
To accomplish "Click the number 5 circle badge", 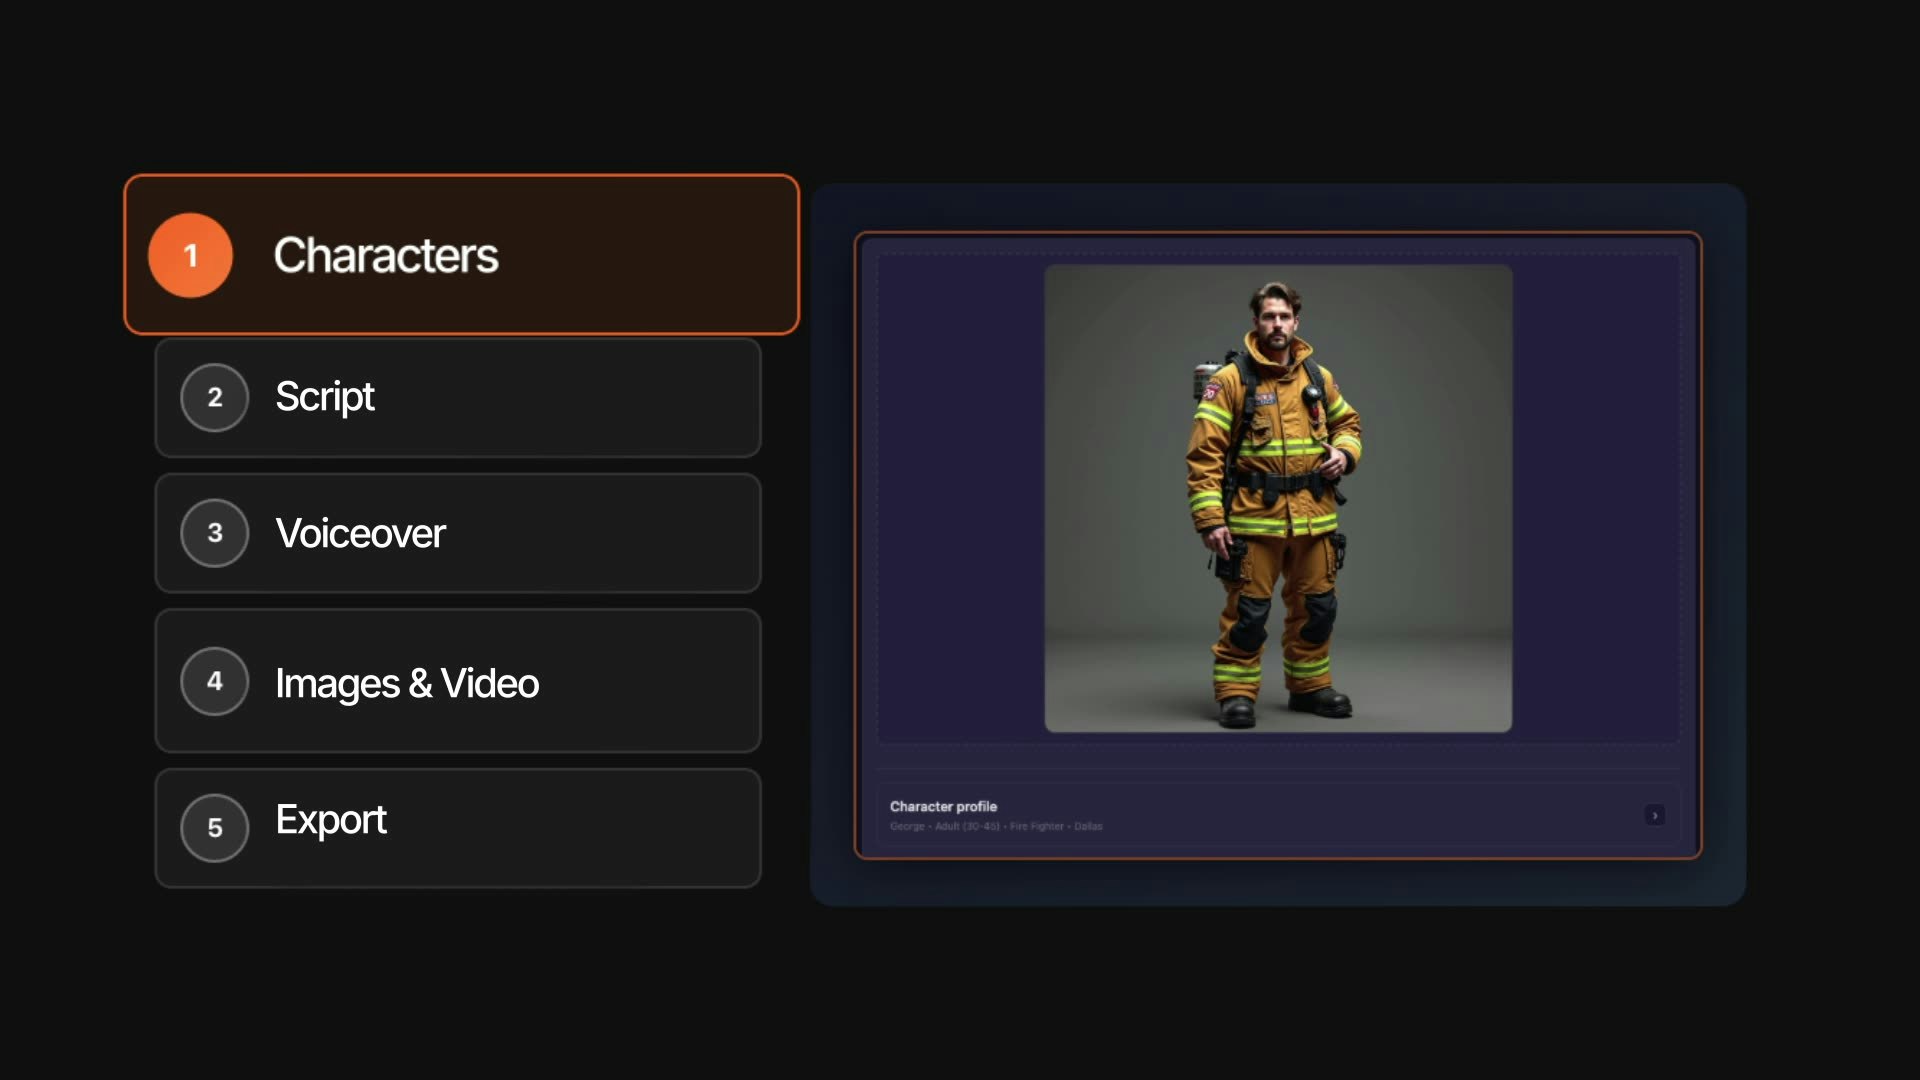I will [x=214, y=828].
